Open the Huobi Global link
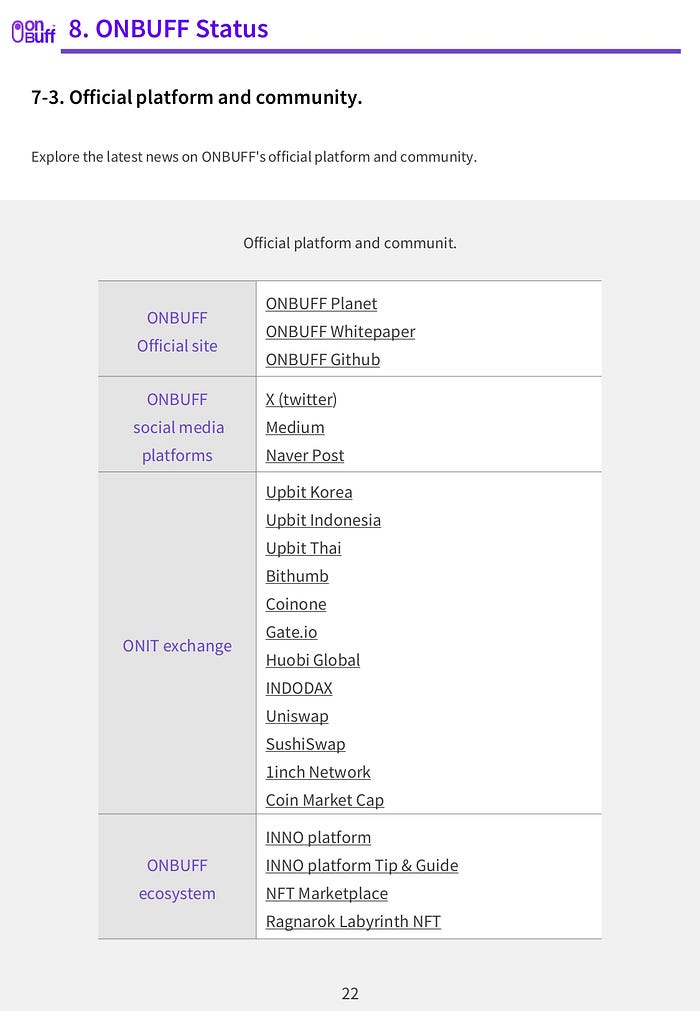 coord(313,660)
